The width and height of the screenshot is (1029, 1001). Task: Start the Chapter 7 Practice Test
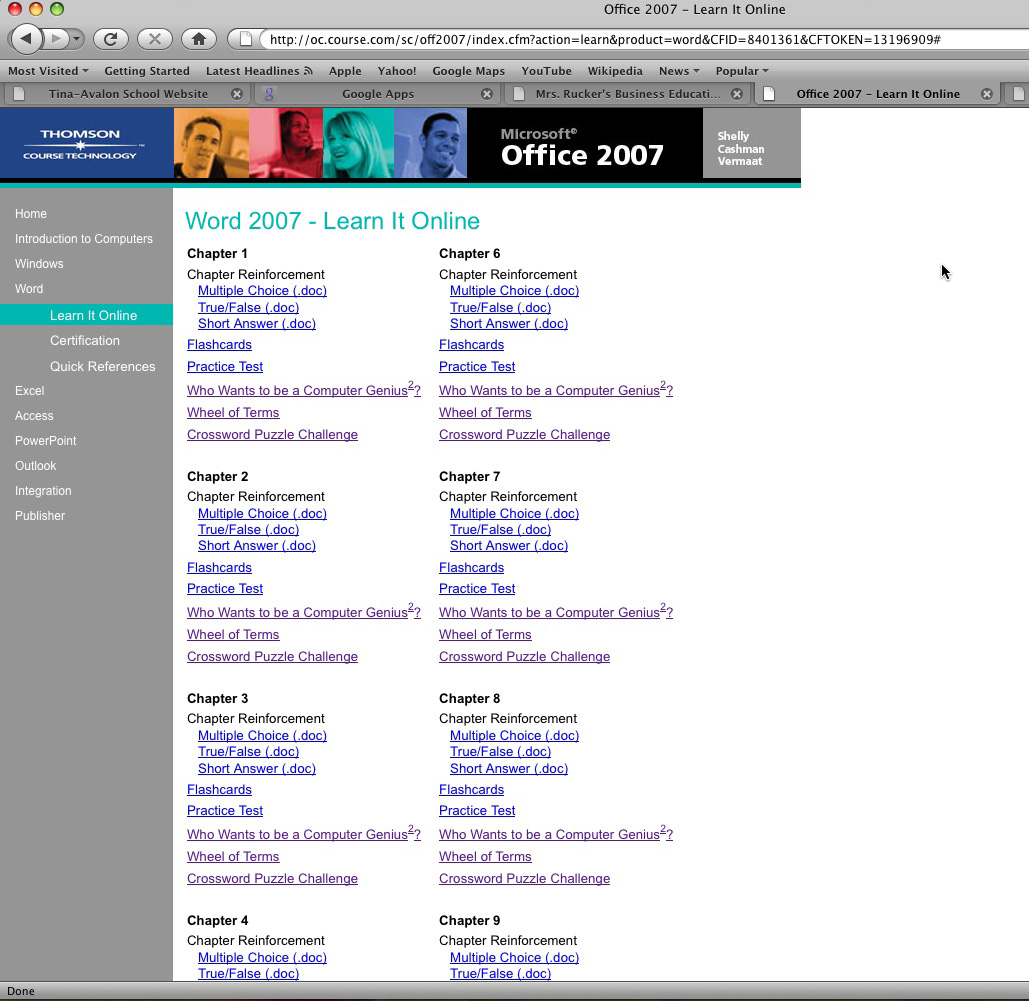pyautogui.click(x=477, y=588)
